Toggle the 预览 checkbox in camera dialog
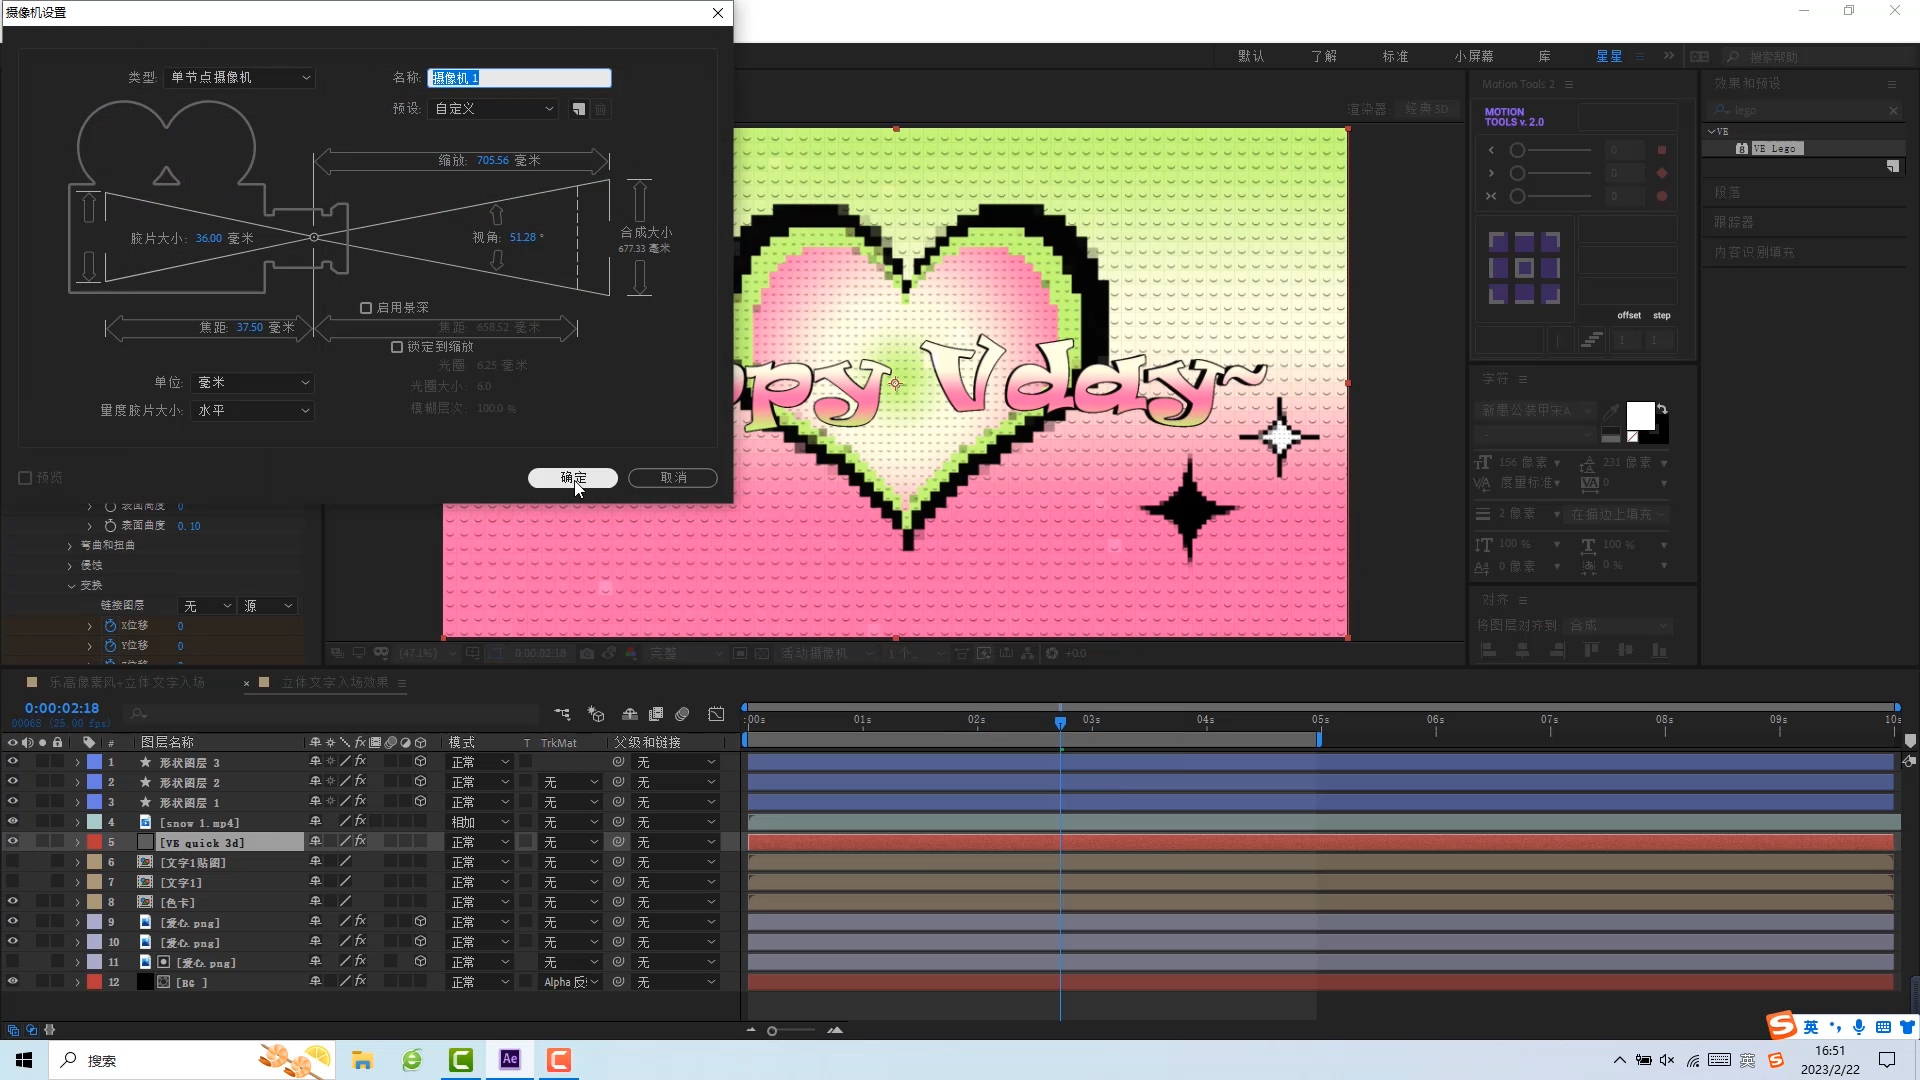 25,478
